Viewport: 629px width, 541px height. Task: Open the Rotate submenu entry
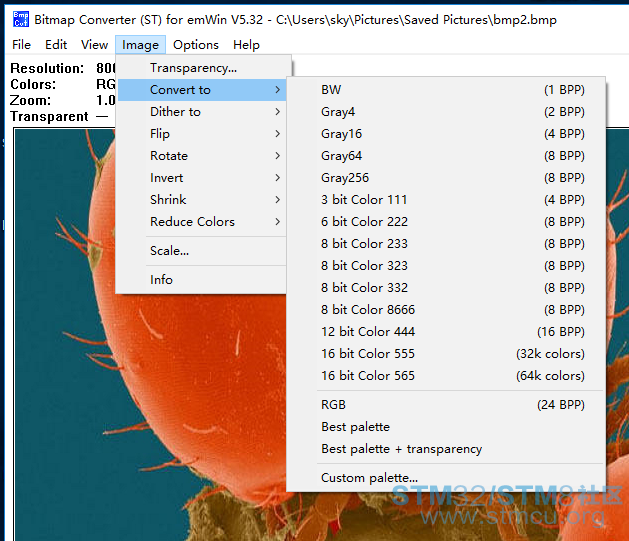202,156
